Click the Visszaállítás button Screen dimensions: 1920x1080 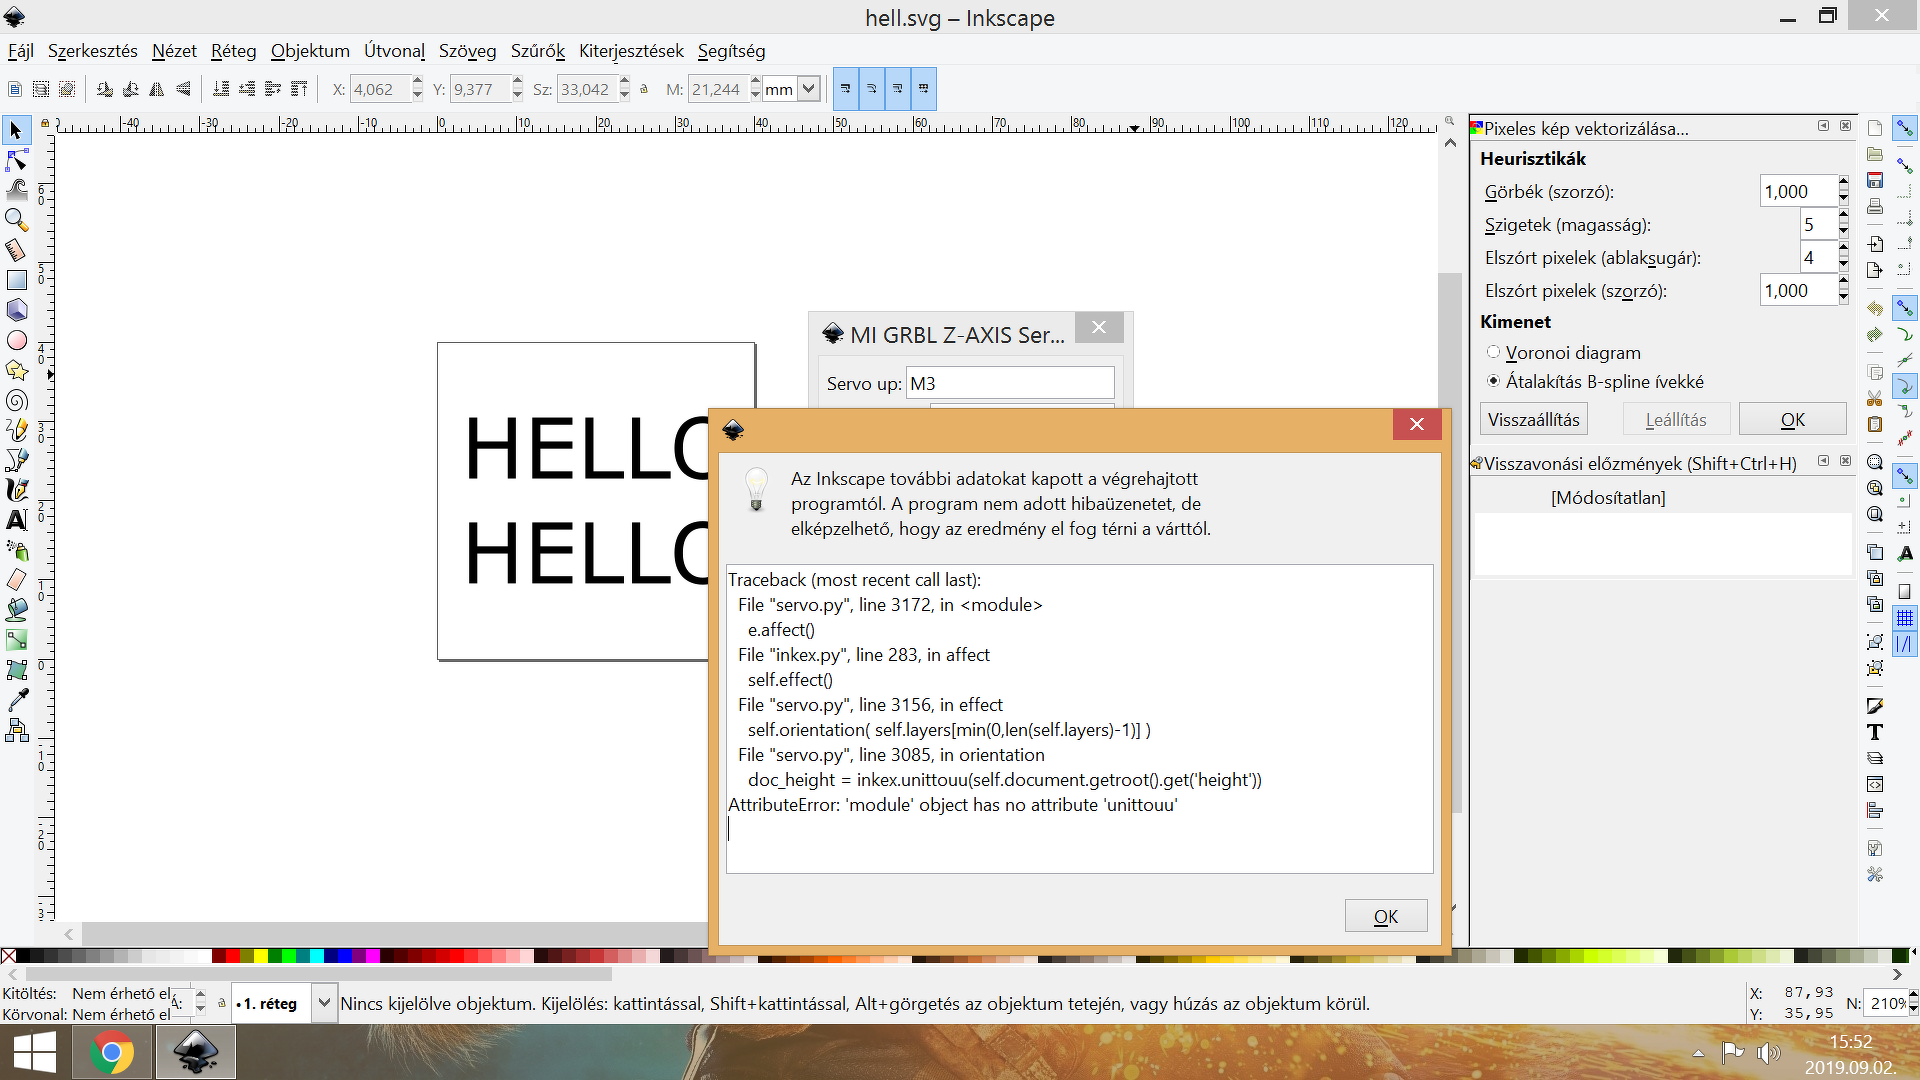pyautogui.click(x=1533, y=419)
